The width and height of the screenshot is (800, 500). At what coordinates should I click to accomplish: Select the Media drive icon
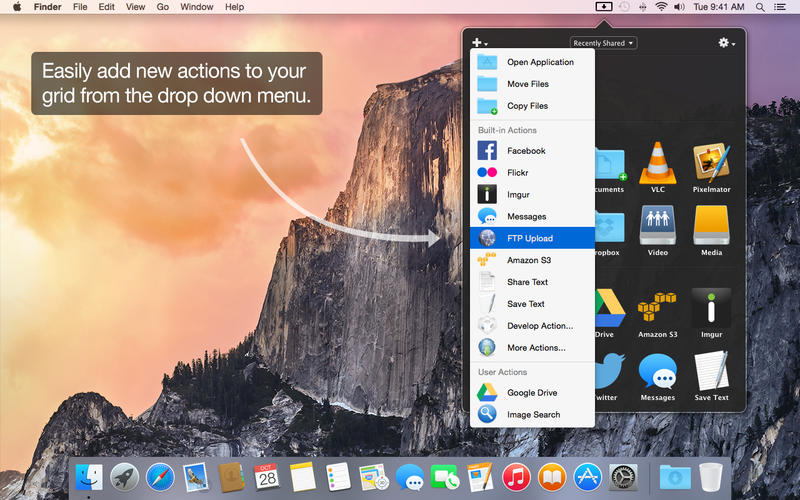click(711, 225)
